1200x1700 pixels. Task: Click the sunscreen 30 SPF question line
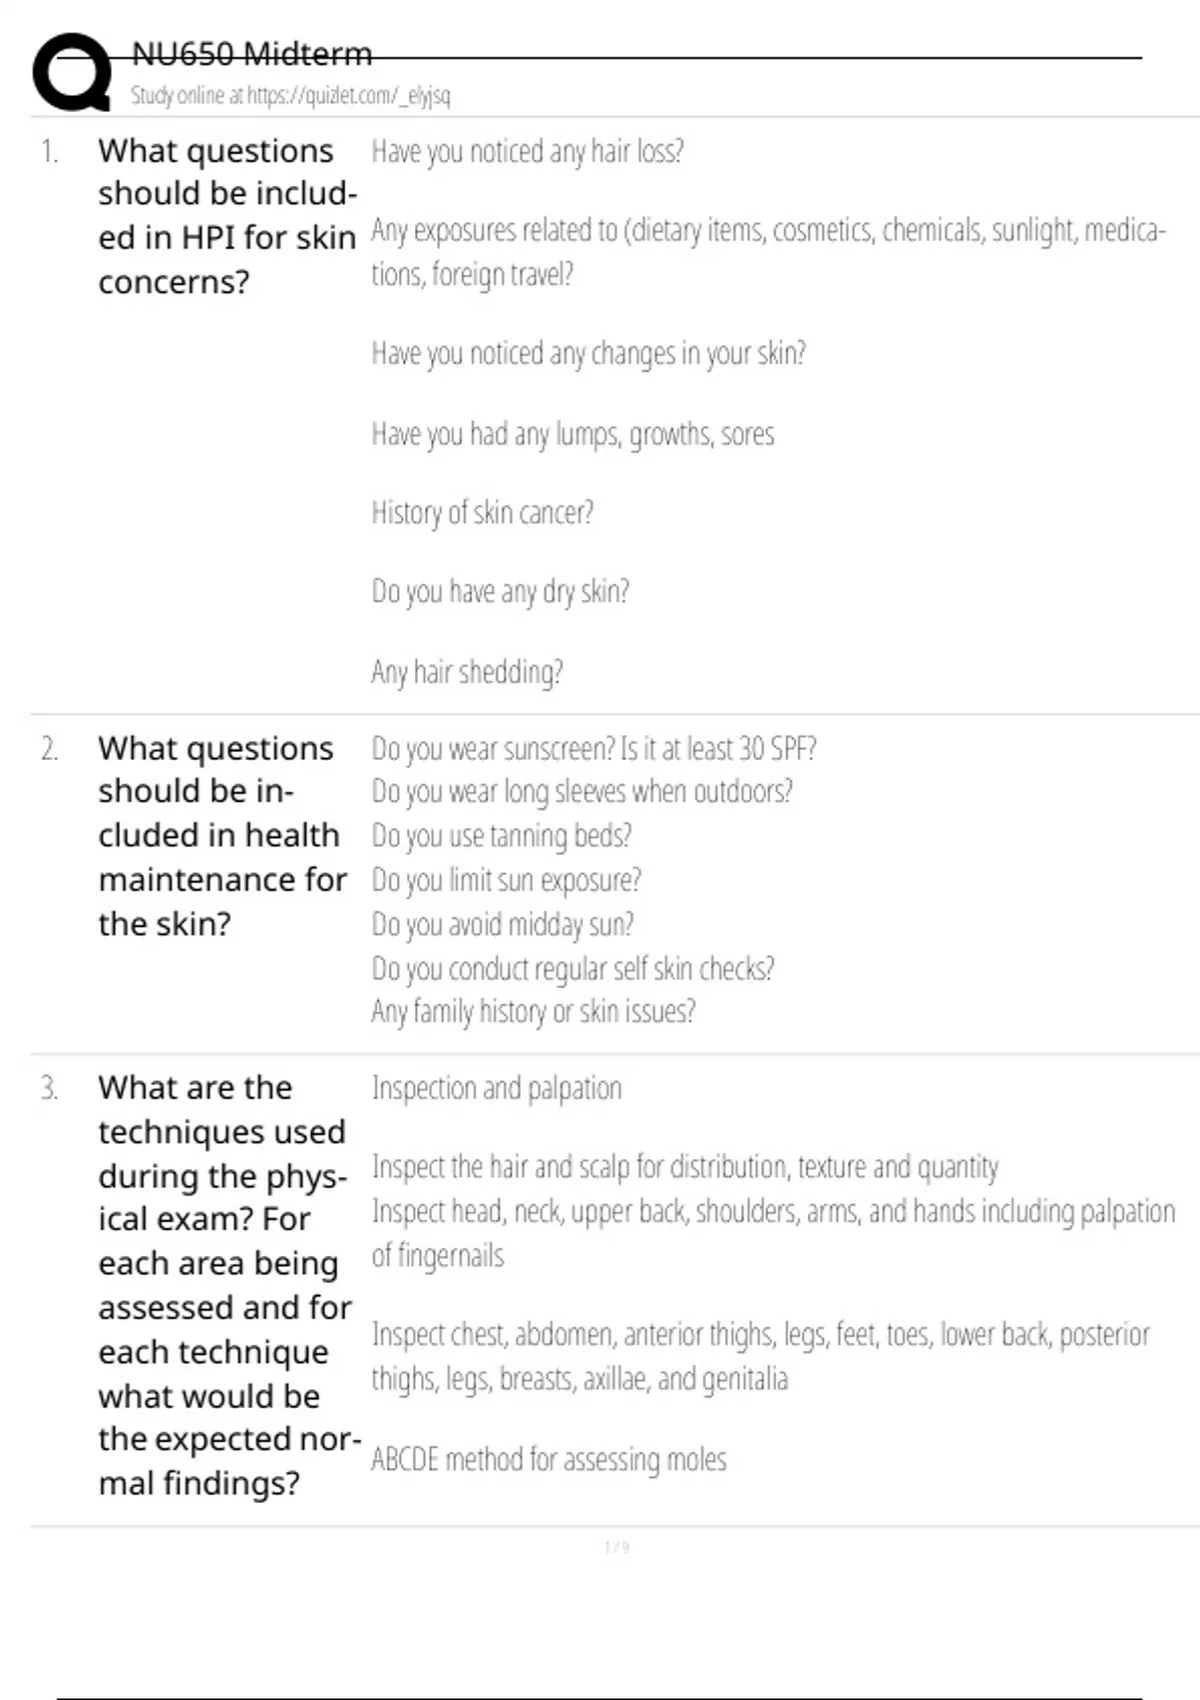(x=594, y=748)
